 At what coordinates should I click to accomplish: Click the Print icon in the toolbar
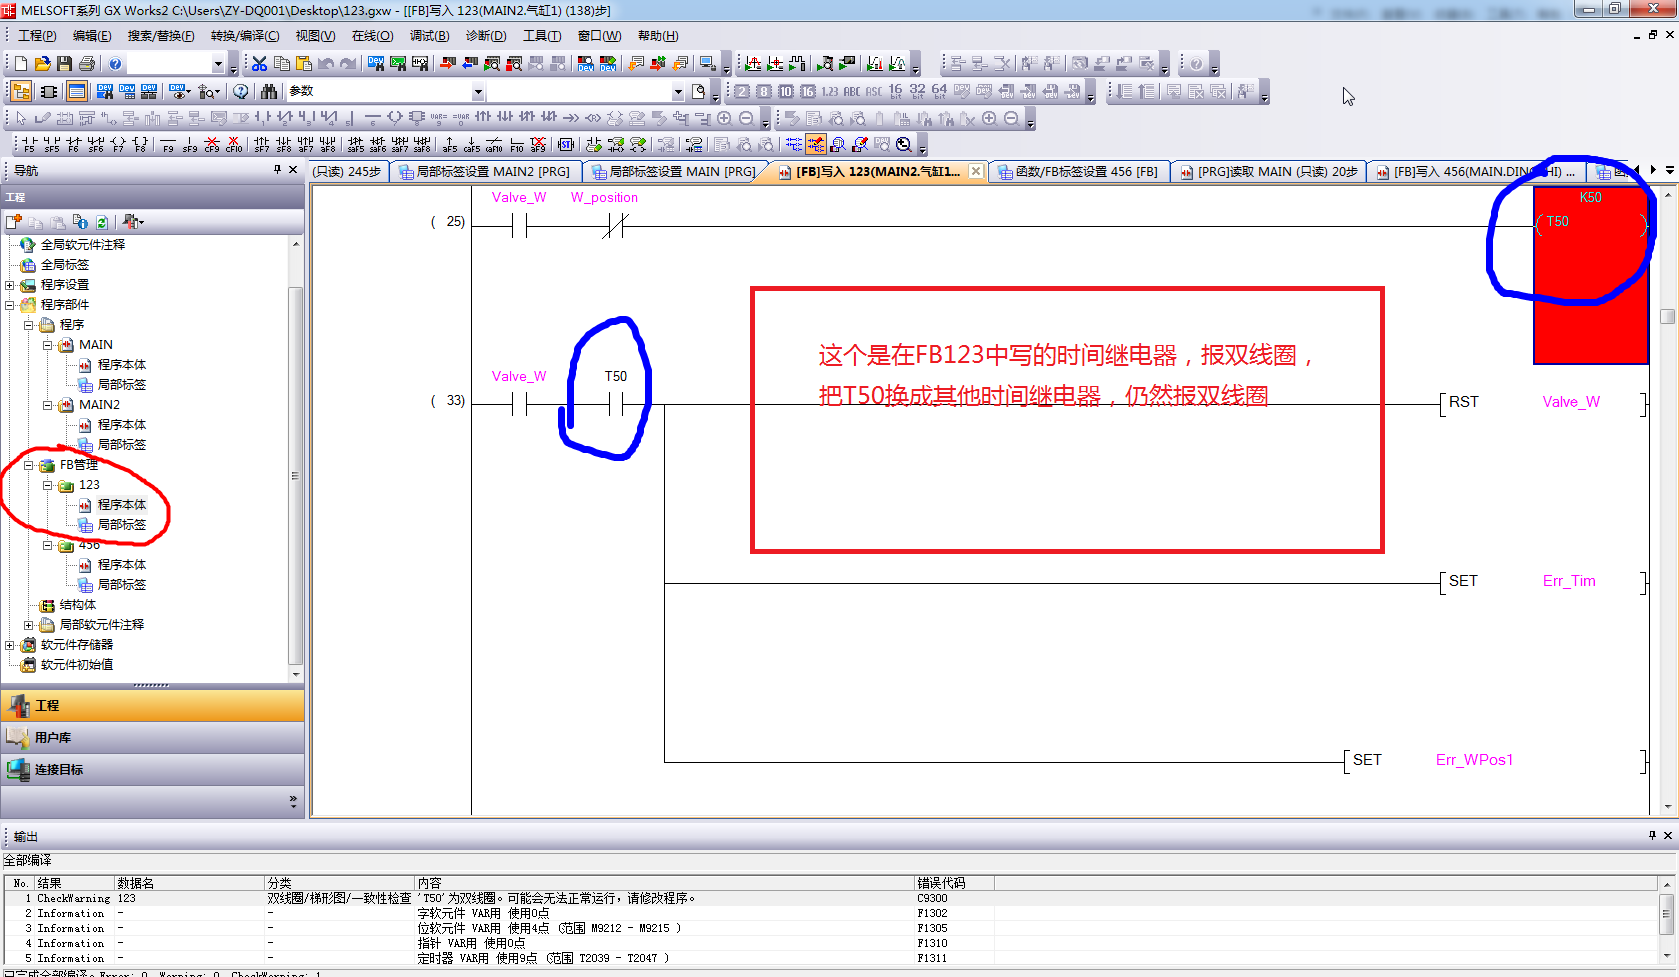coord(87,64)
